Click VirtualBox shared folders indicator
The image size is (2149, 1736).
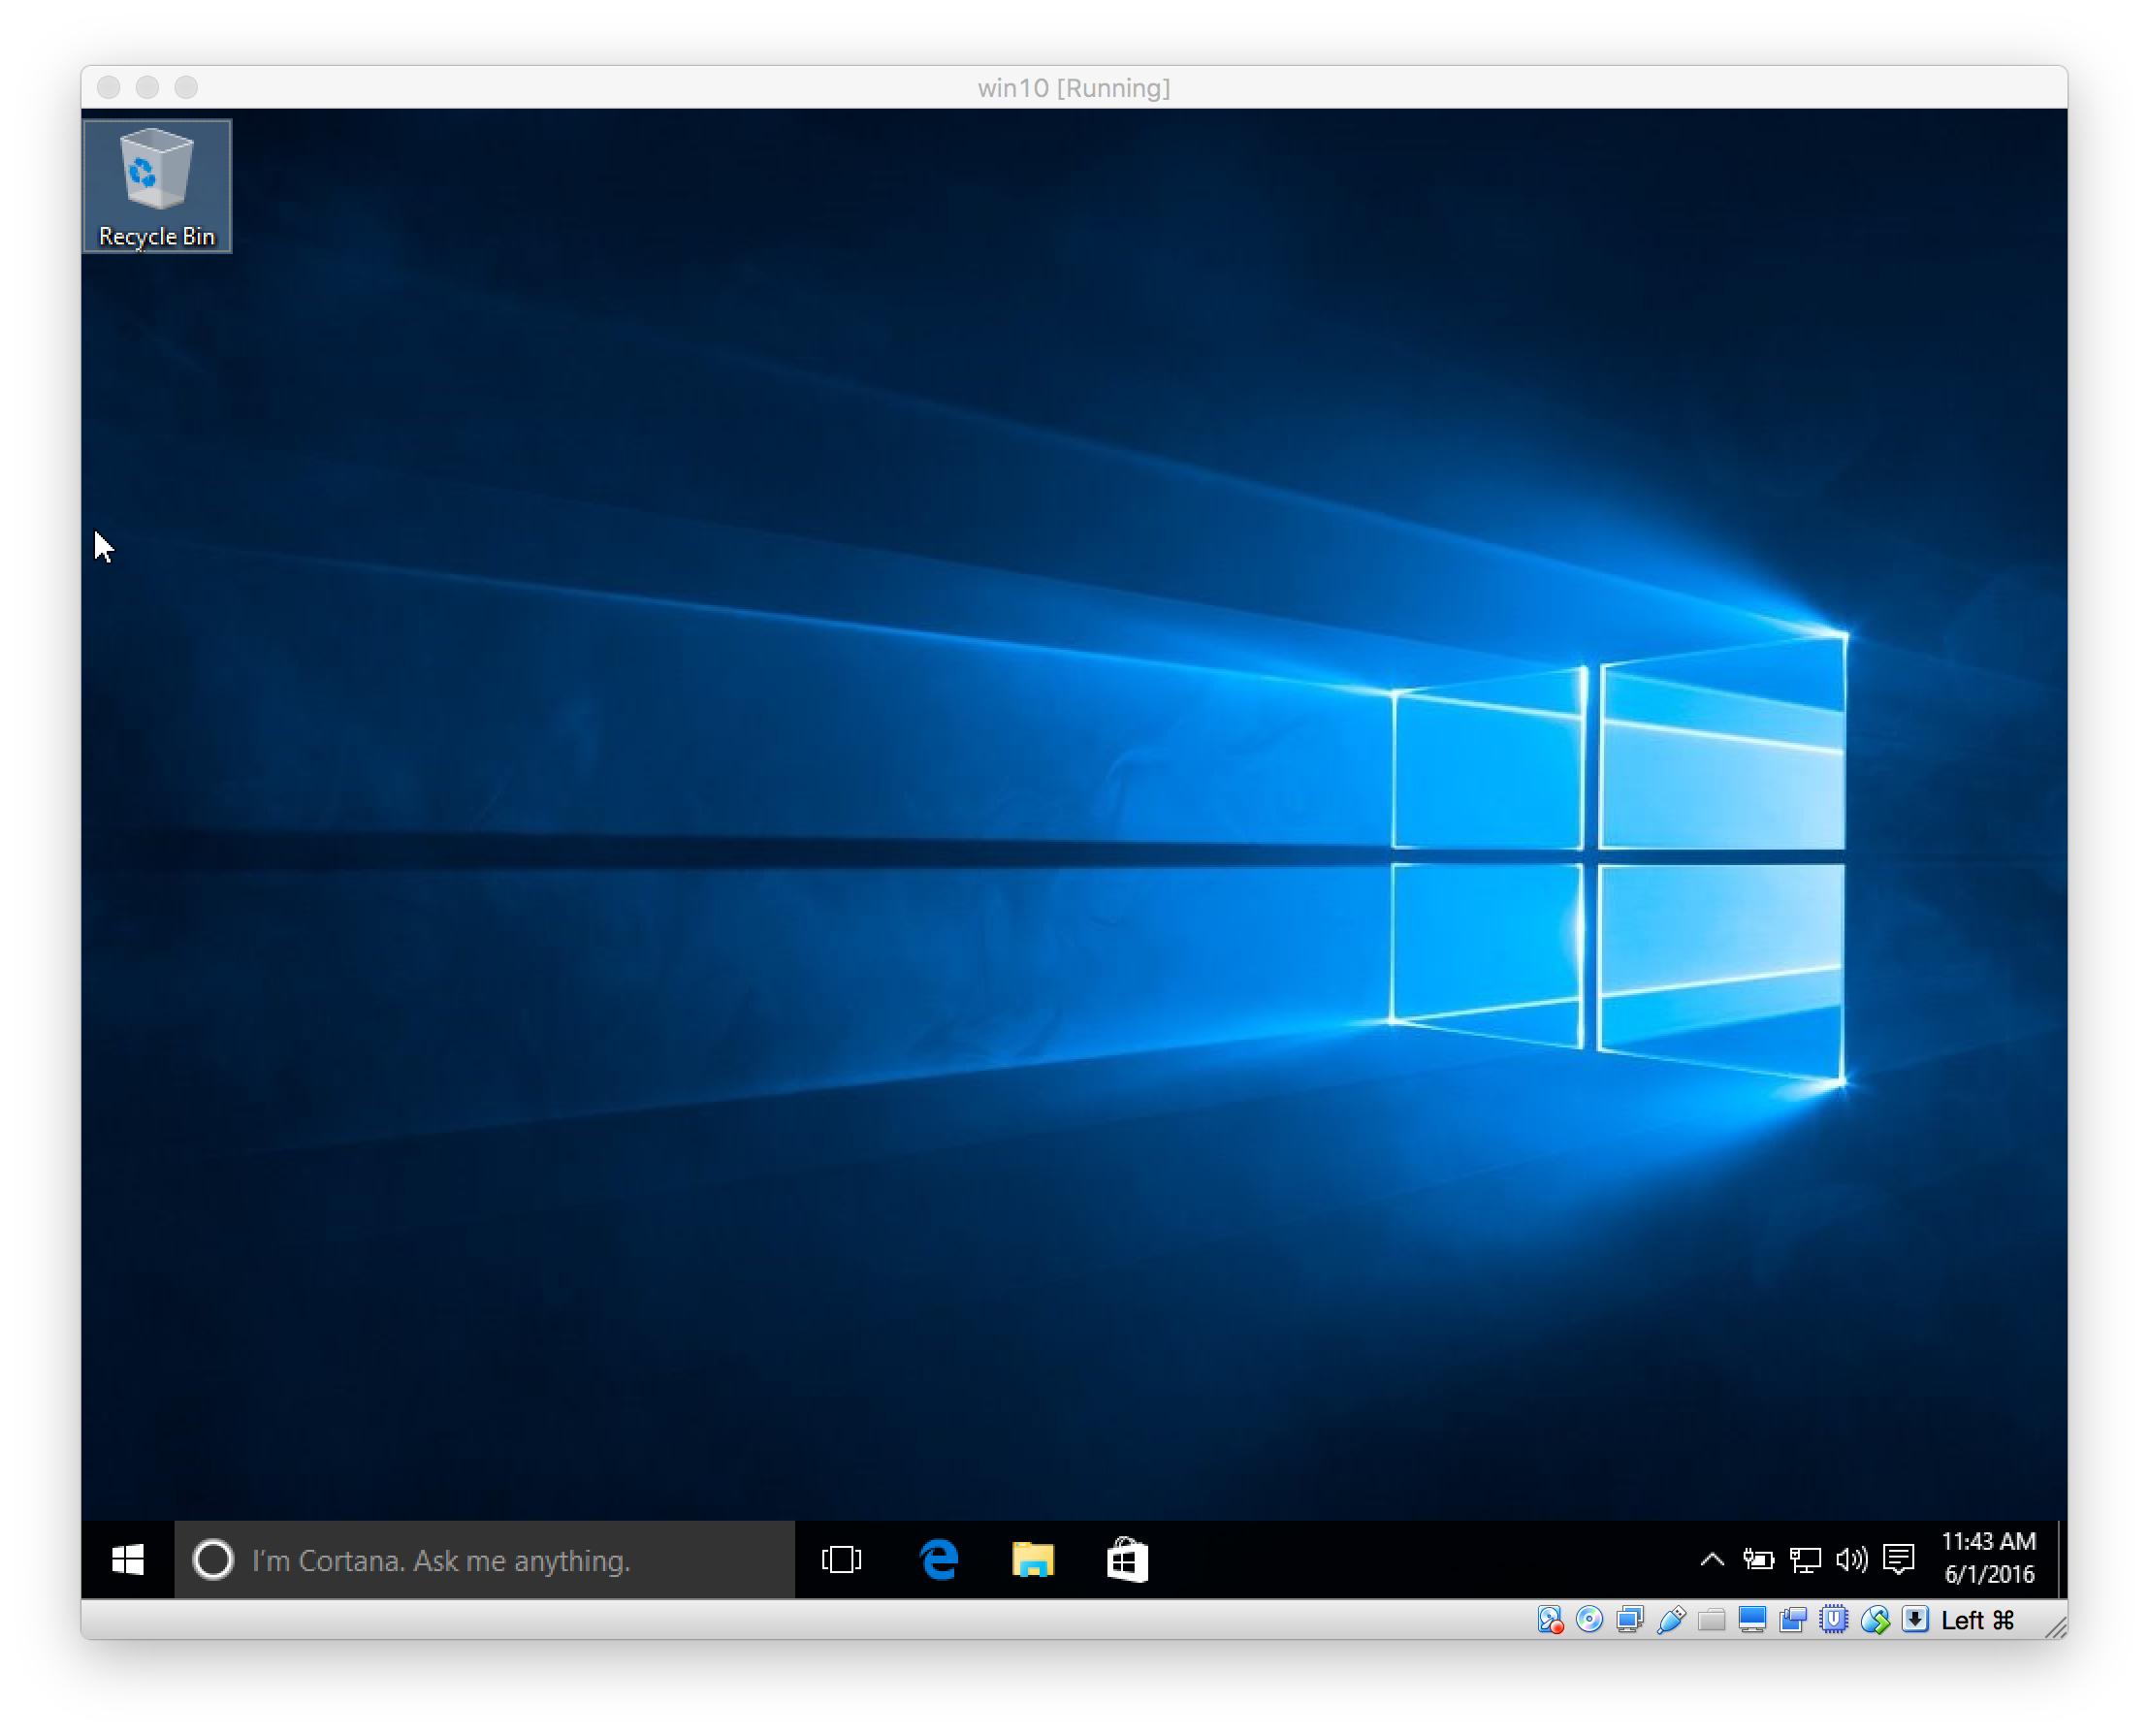pos(1711,1619)
